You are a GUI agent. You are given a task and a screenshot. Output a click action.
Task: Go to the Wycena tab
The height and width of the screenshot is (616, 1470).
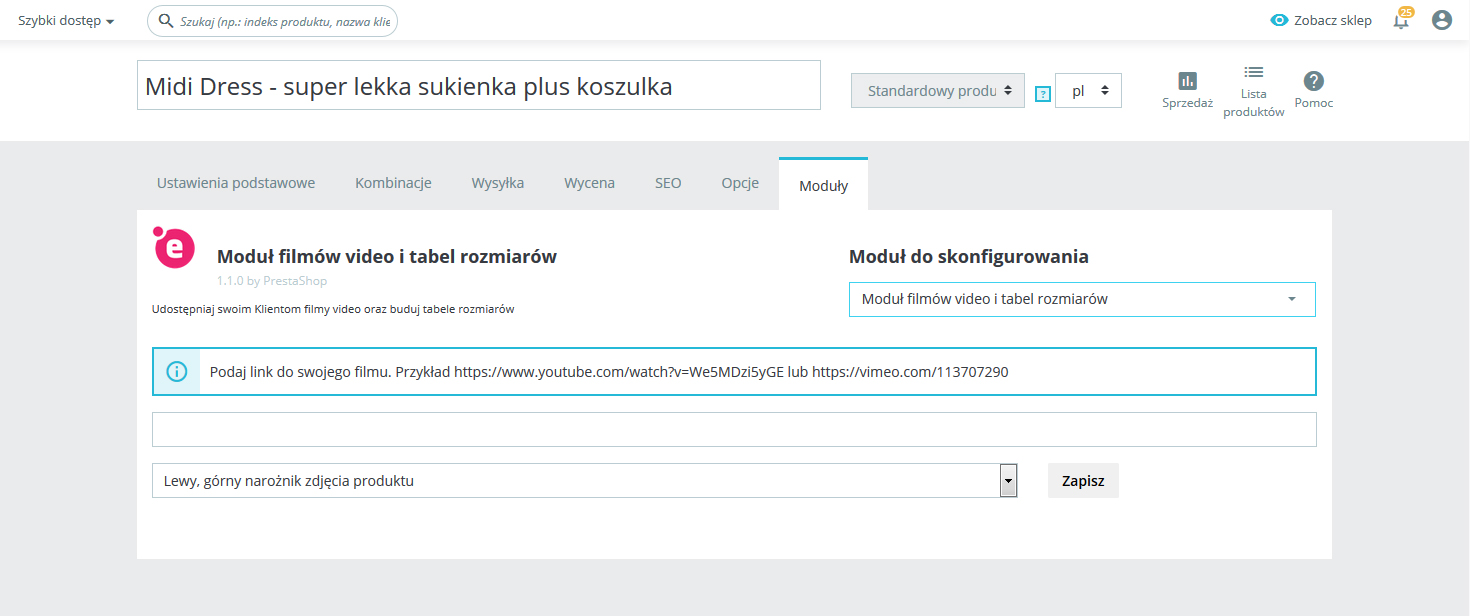pyautogui.click(x=589, y=183)
